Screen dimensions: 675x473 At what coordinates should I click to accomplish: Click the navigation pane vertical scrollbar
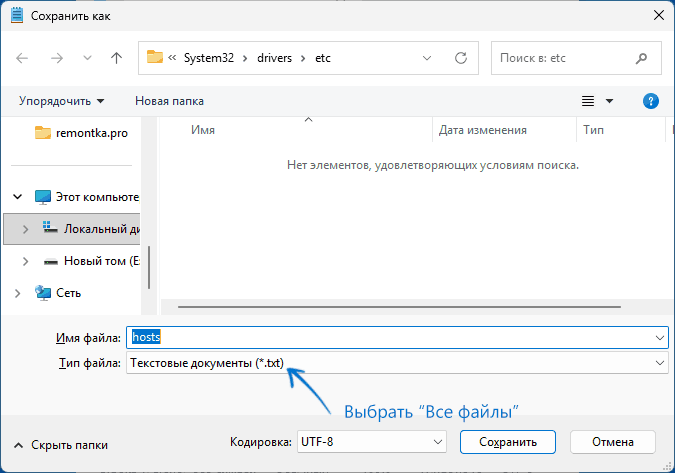pos(149,267)
